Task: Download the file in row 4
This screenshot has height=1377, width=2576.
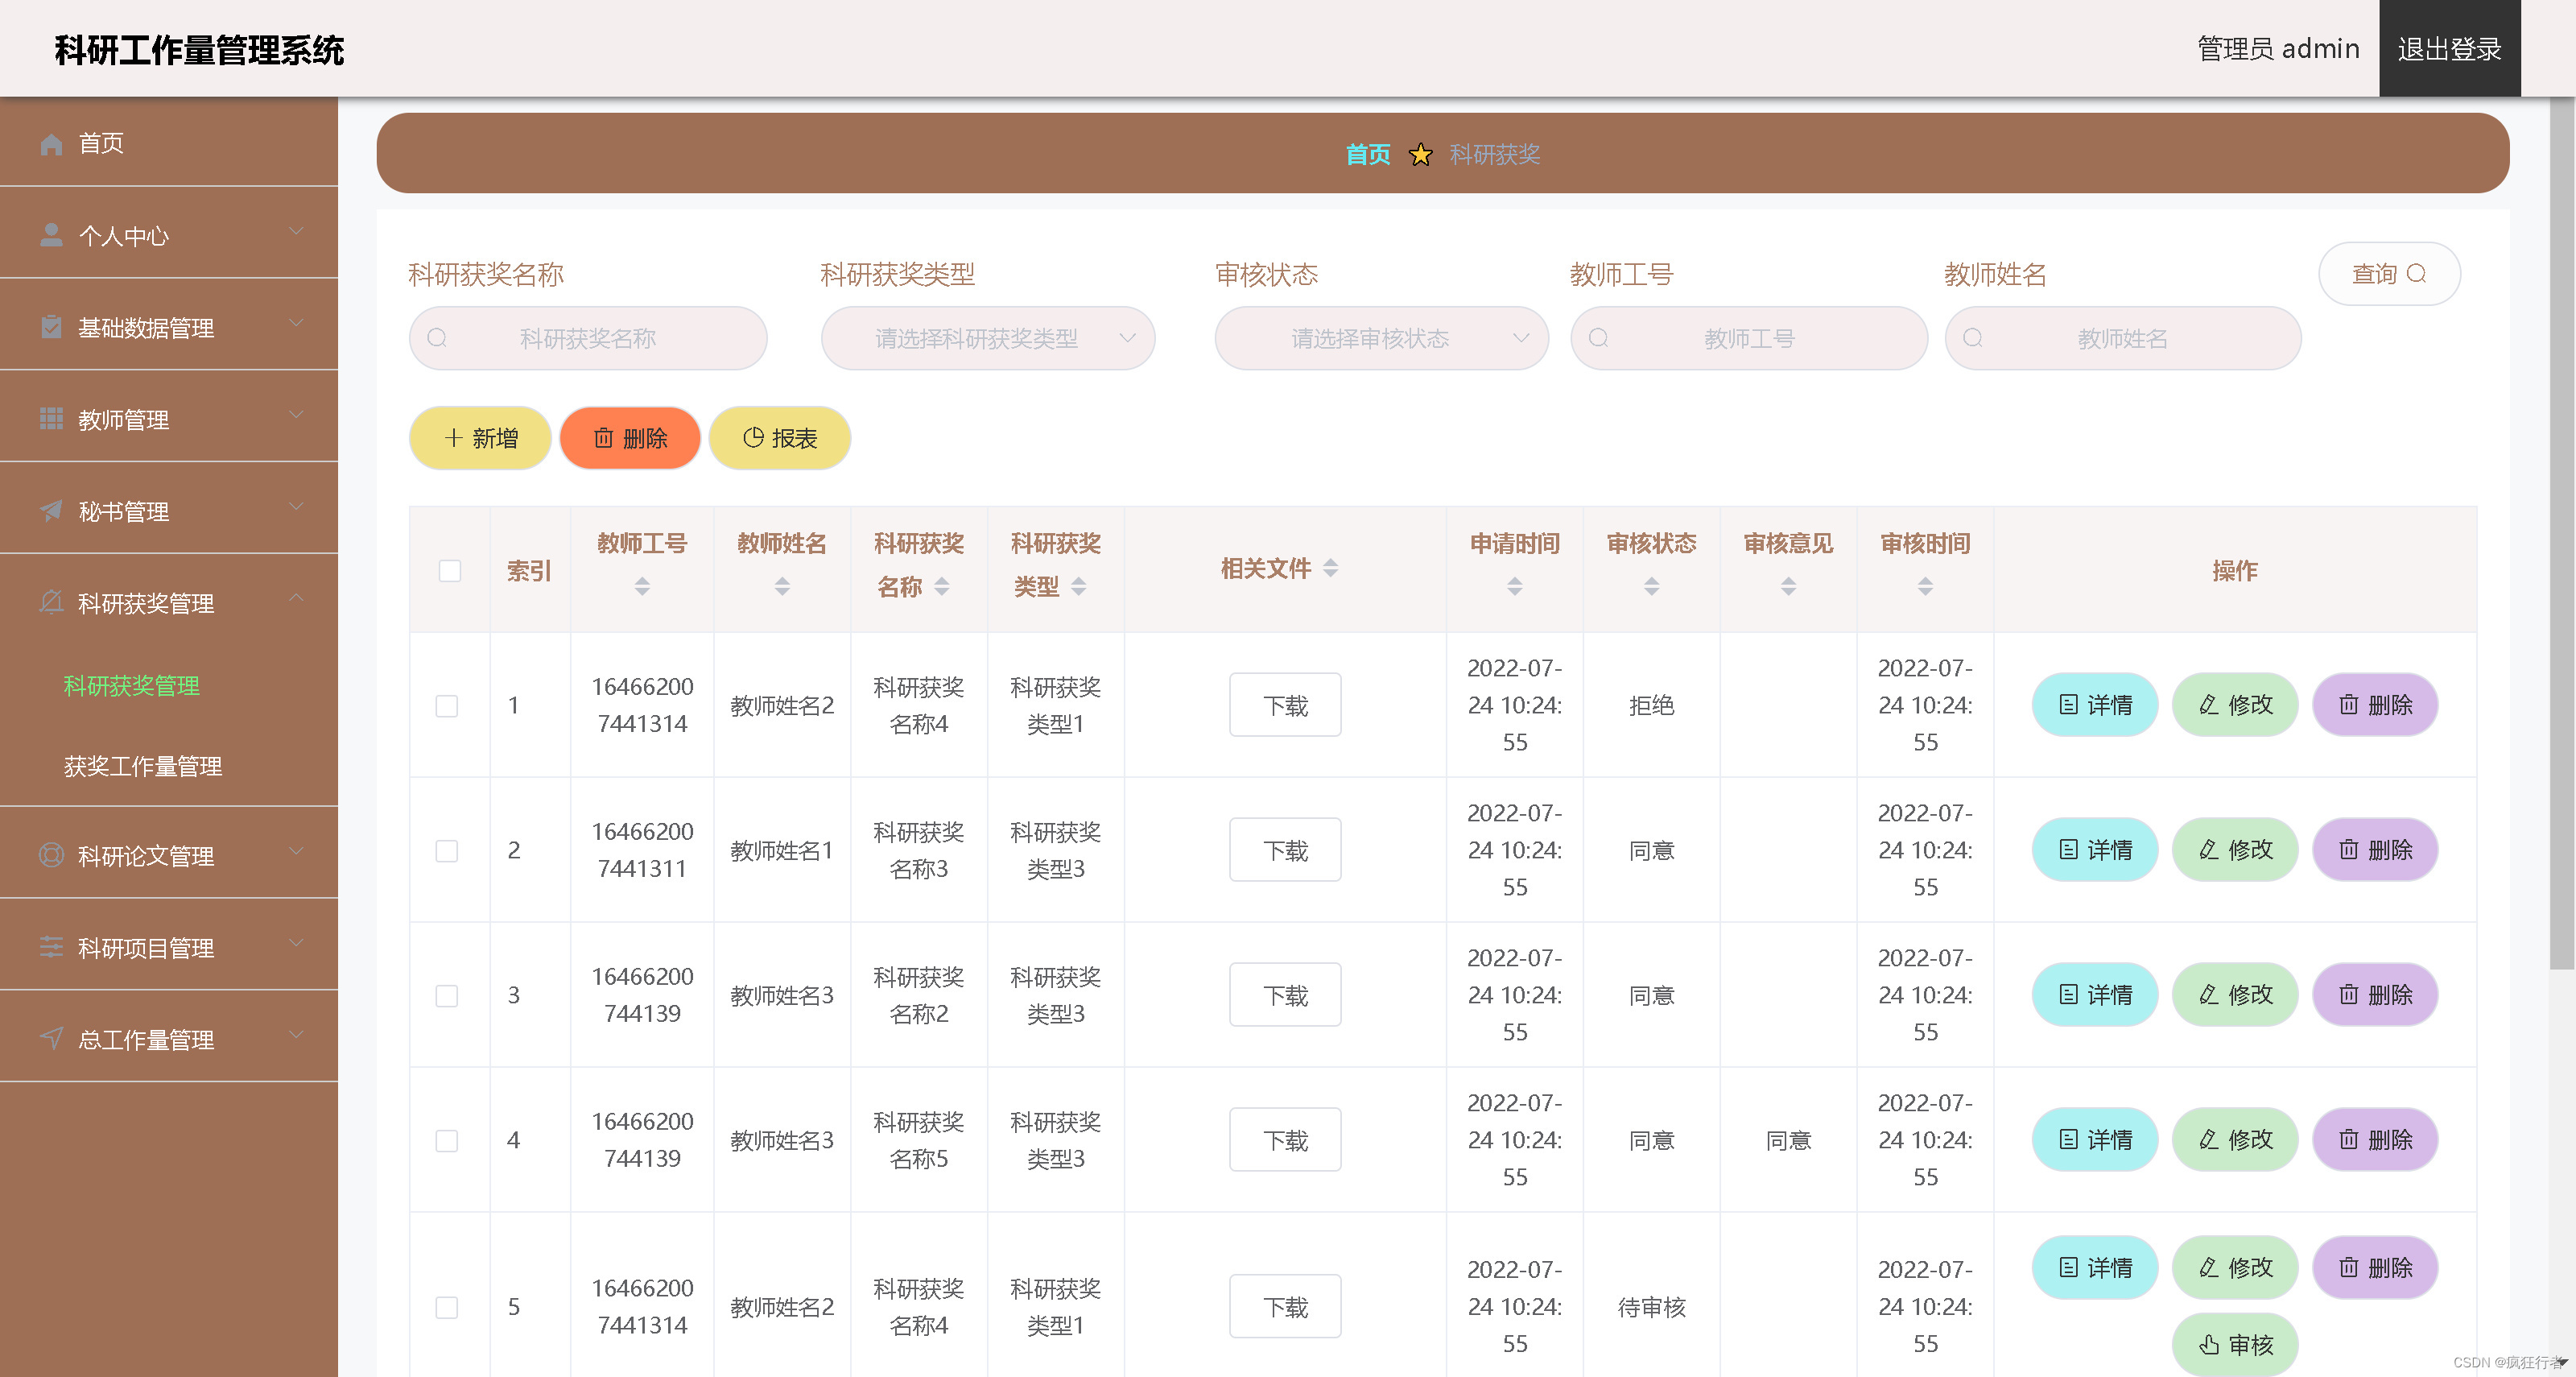Action: point(1285,1140)
